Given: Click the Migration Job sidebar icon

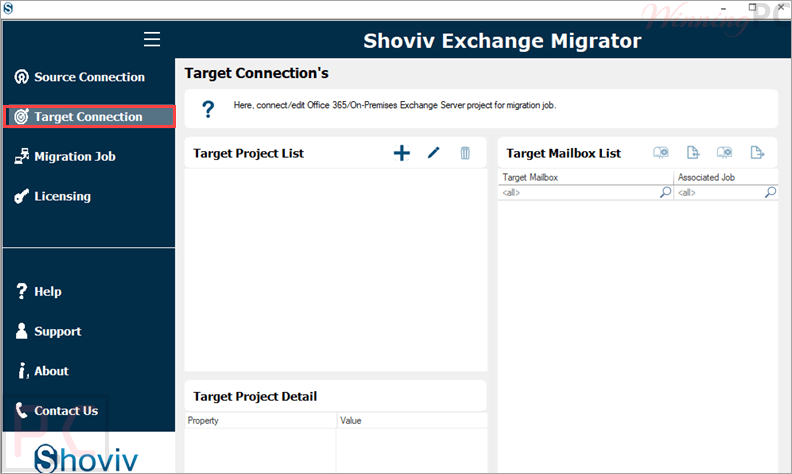Looking at the screenshot, I should coord(21,156).
